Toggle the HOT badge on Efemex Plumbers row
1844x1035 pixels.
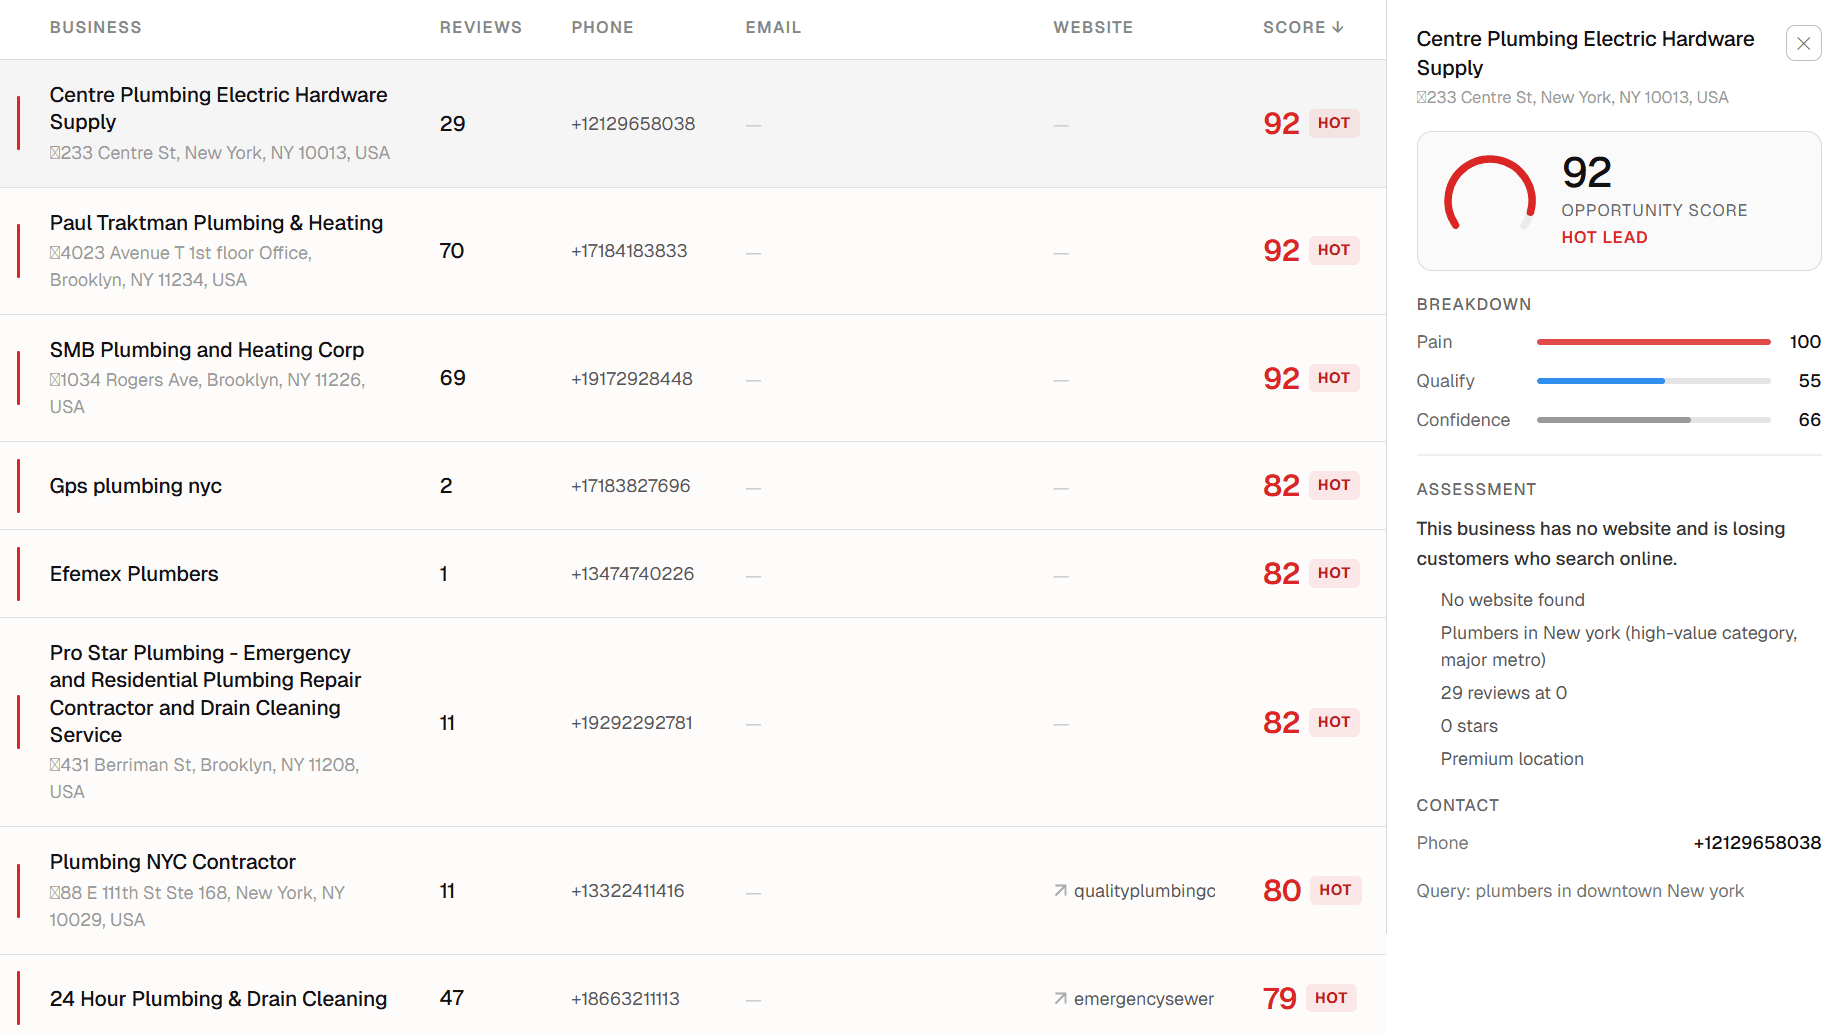pos(1334,573)
